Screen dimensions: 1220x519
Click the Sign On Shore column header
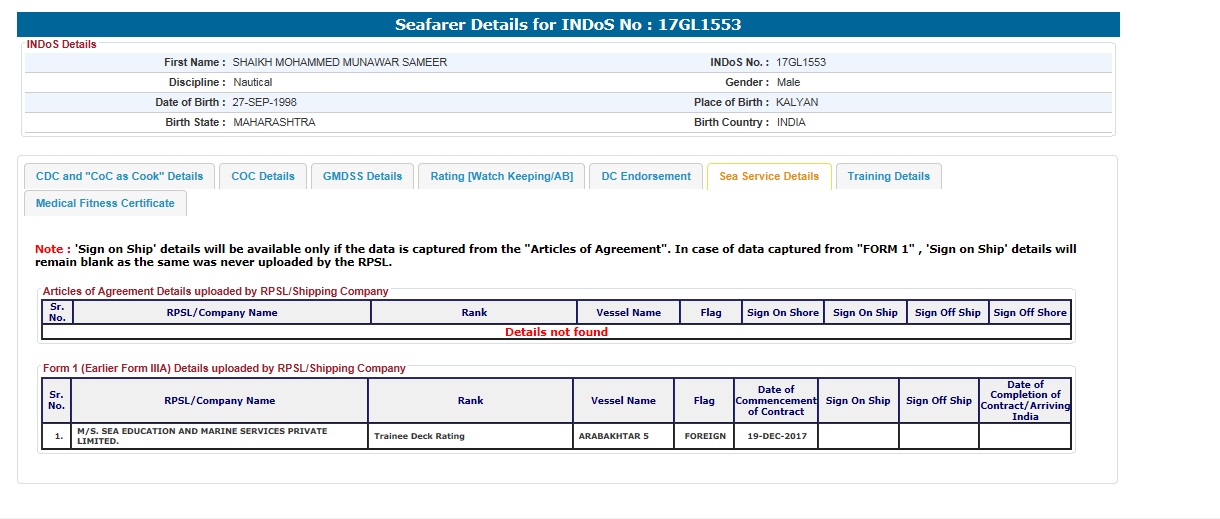[783, 312]
